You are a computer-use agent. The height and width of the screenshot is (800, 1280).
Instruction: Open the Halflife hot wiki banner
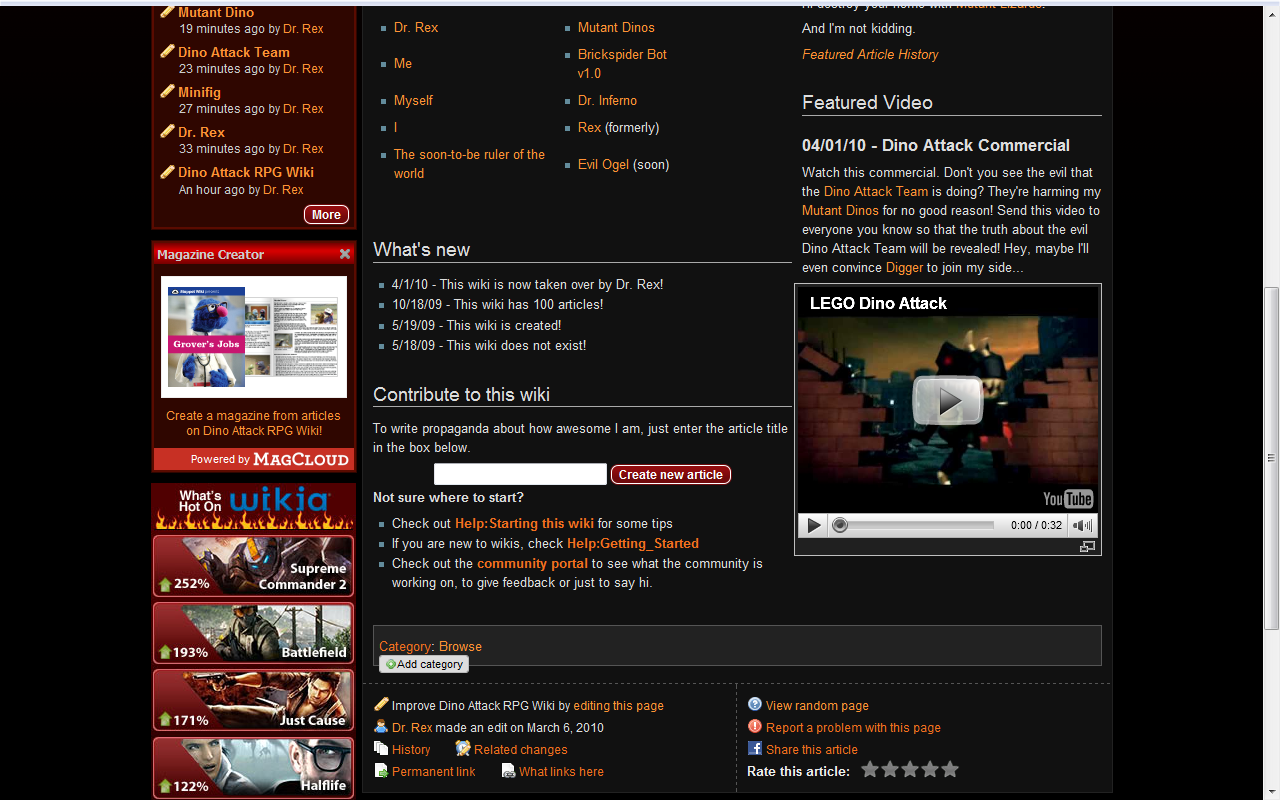[x=253, y=767]
